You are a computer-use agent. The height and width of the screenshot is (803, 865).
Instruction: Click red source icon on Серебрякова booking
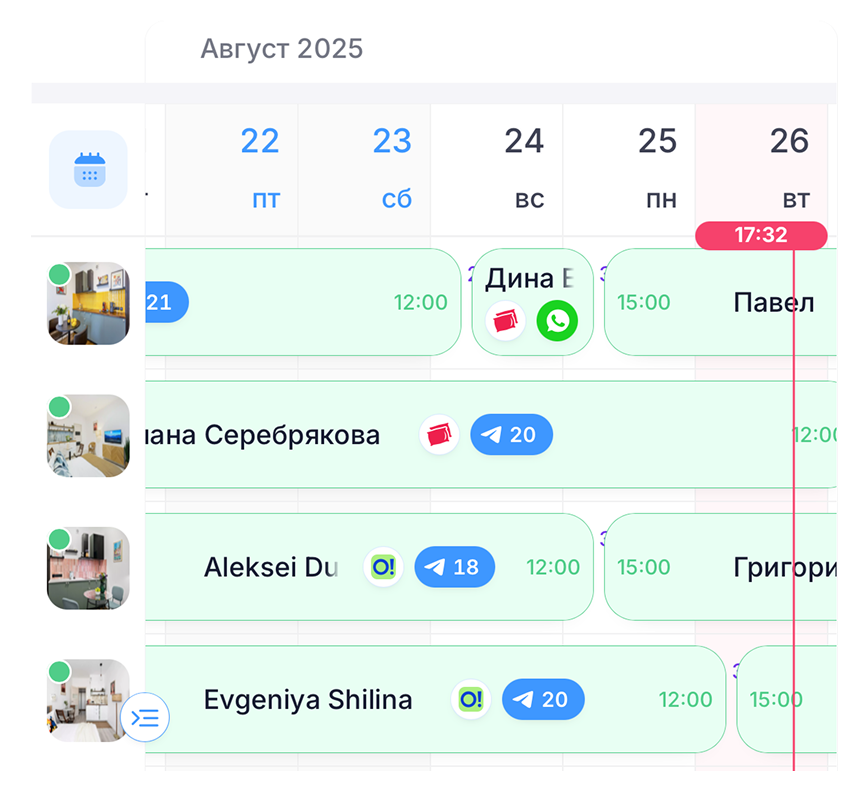(x=440, y=435)
